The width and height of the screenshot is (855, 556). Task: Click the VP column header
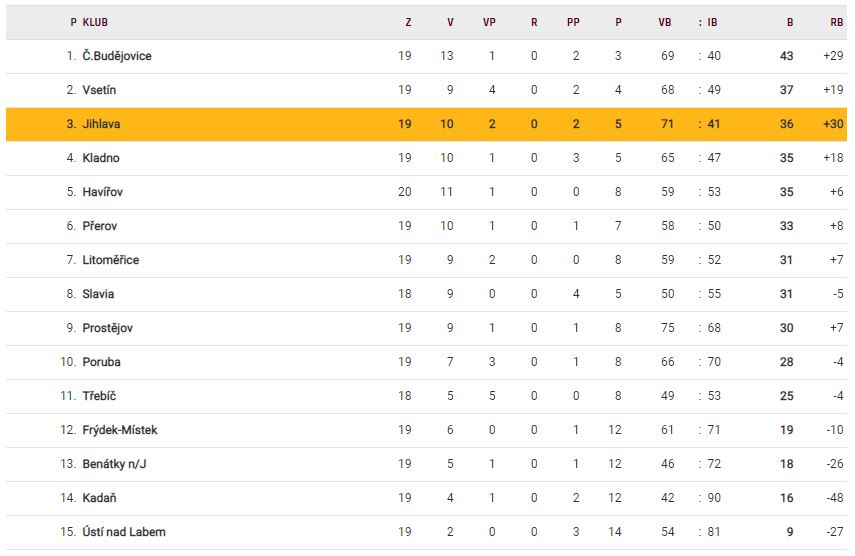point(489,22)
